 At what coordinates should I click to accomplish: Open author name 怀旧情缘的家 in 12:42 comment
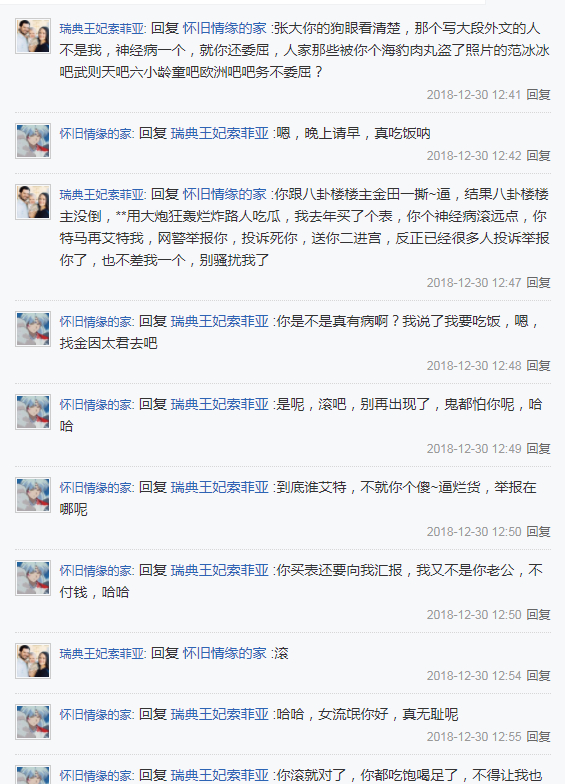96,134
